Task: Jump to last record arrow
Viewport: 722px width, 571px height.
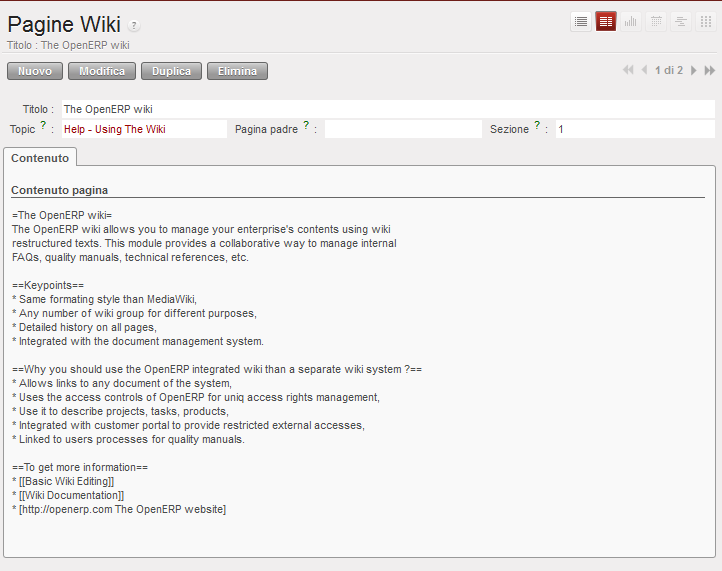Action: [710, 70]
